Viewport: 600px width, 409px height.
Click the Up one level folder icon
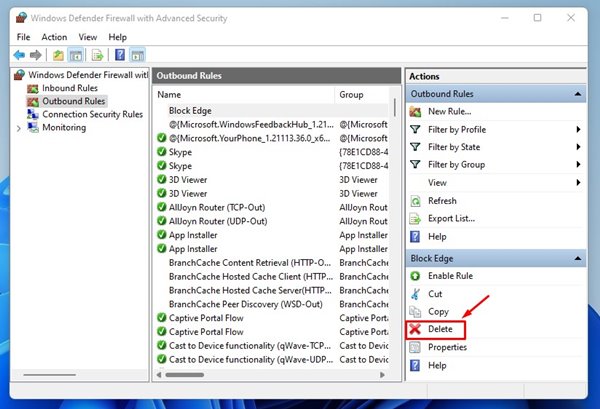(x=58, y=55)
